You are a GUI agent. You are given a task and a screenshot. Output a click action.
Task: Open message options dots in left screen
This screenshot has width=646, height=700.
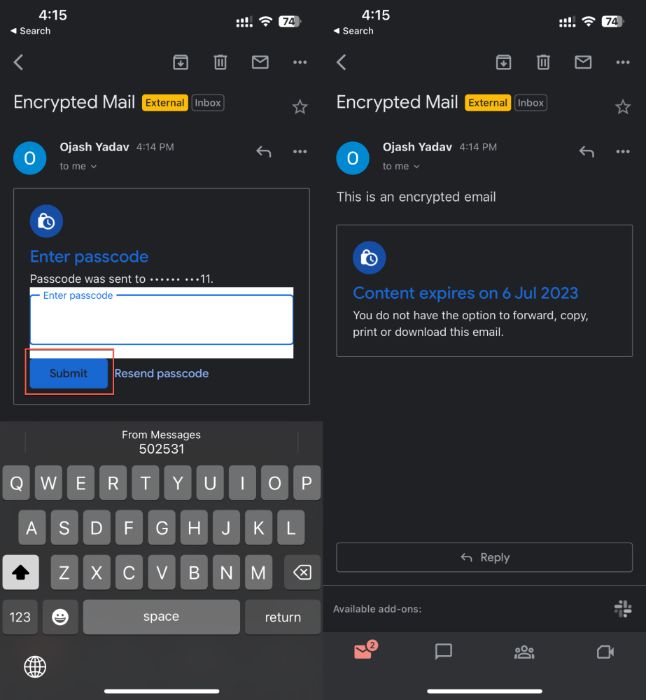(300, 152)
